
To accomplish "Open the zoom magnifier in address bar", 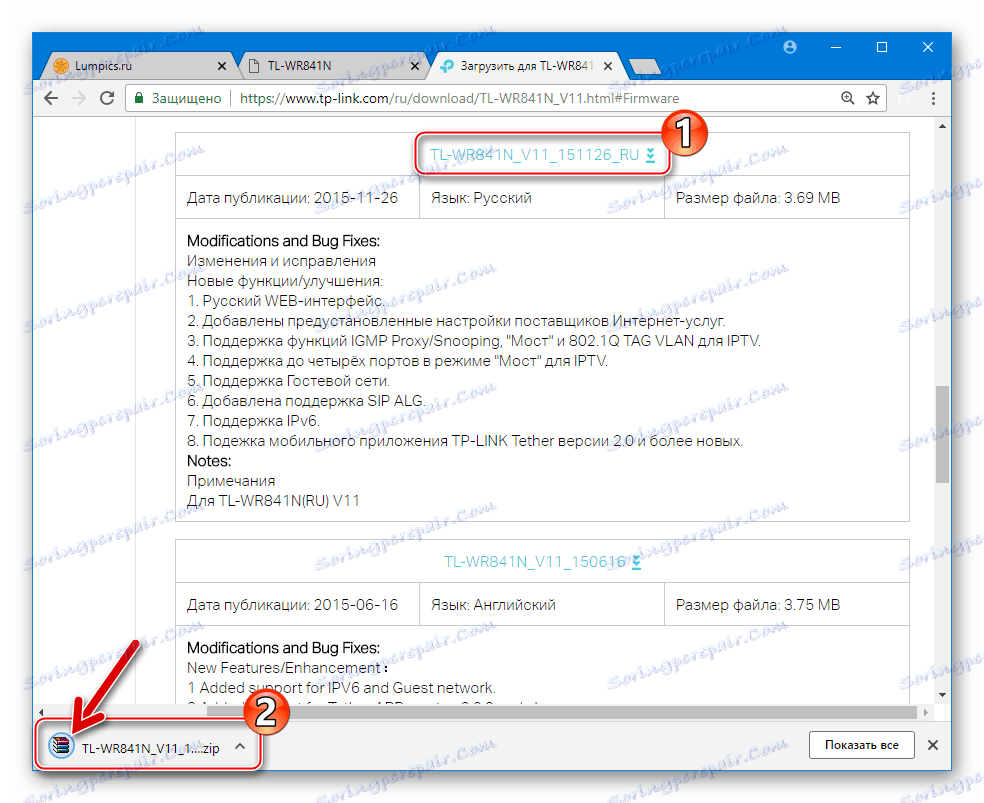I will (847, 98).
